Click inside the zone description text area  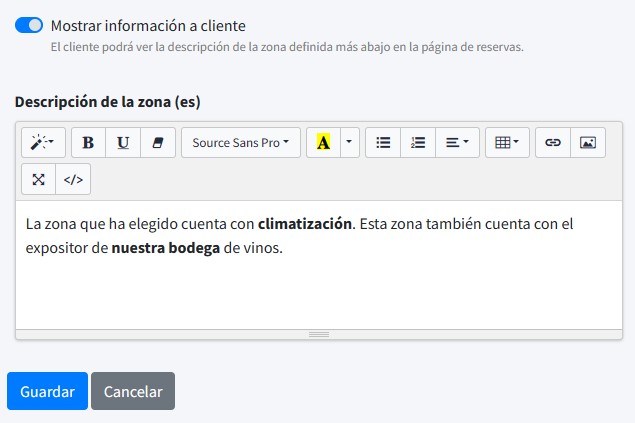(318, 285)
